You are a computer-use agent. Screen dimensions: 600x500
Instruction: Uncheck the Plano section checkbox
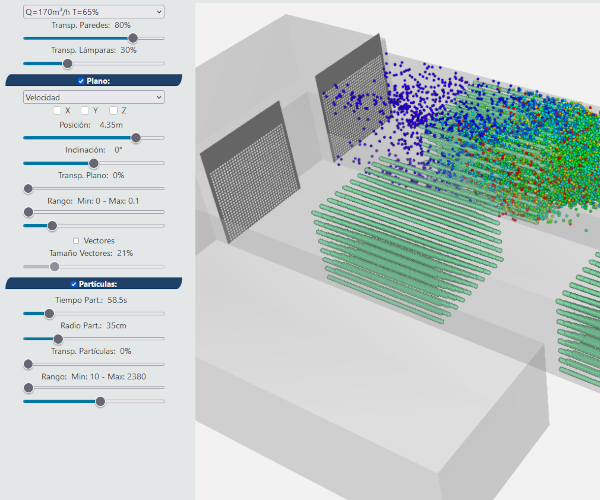point(81,80)
